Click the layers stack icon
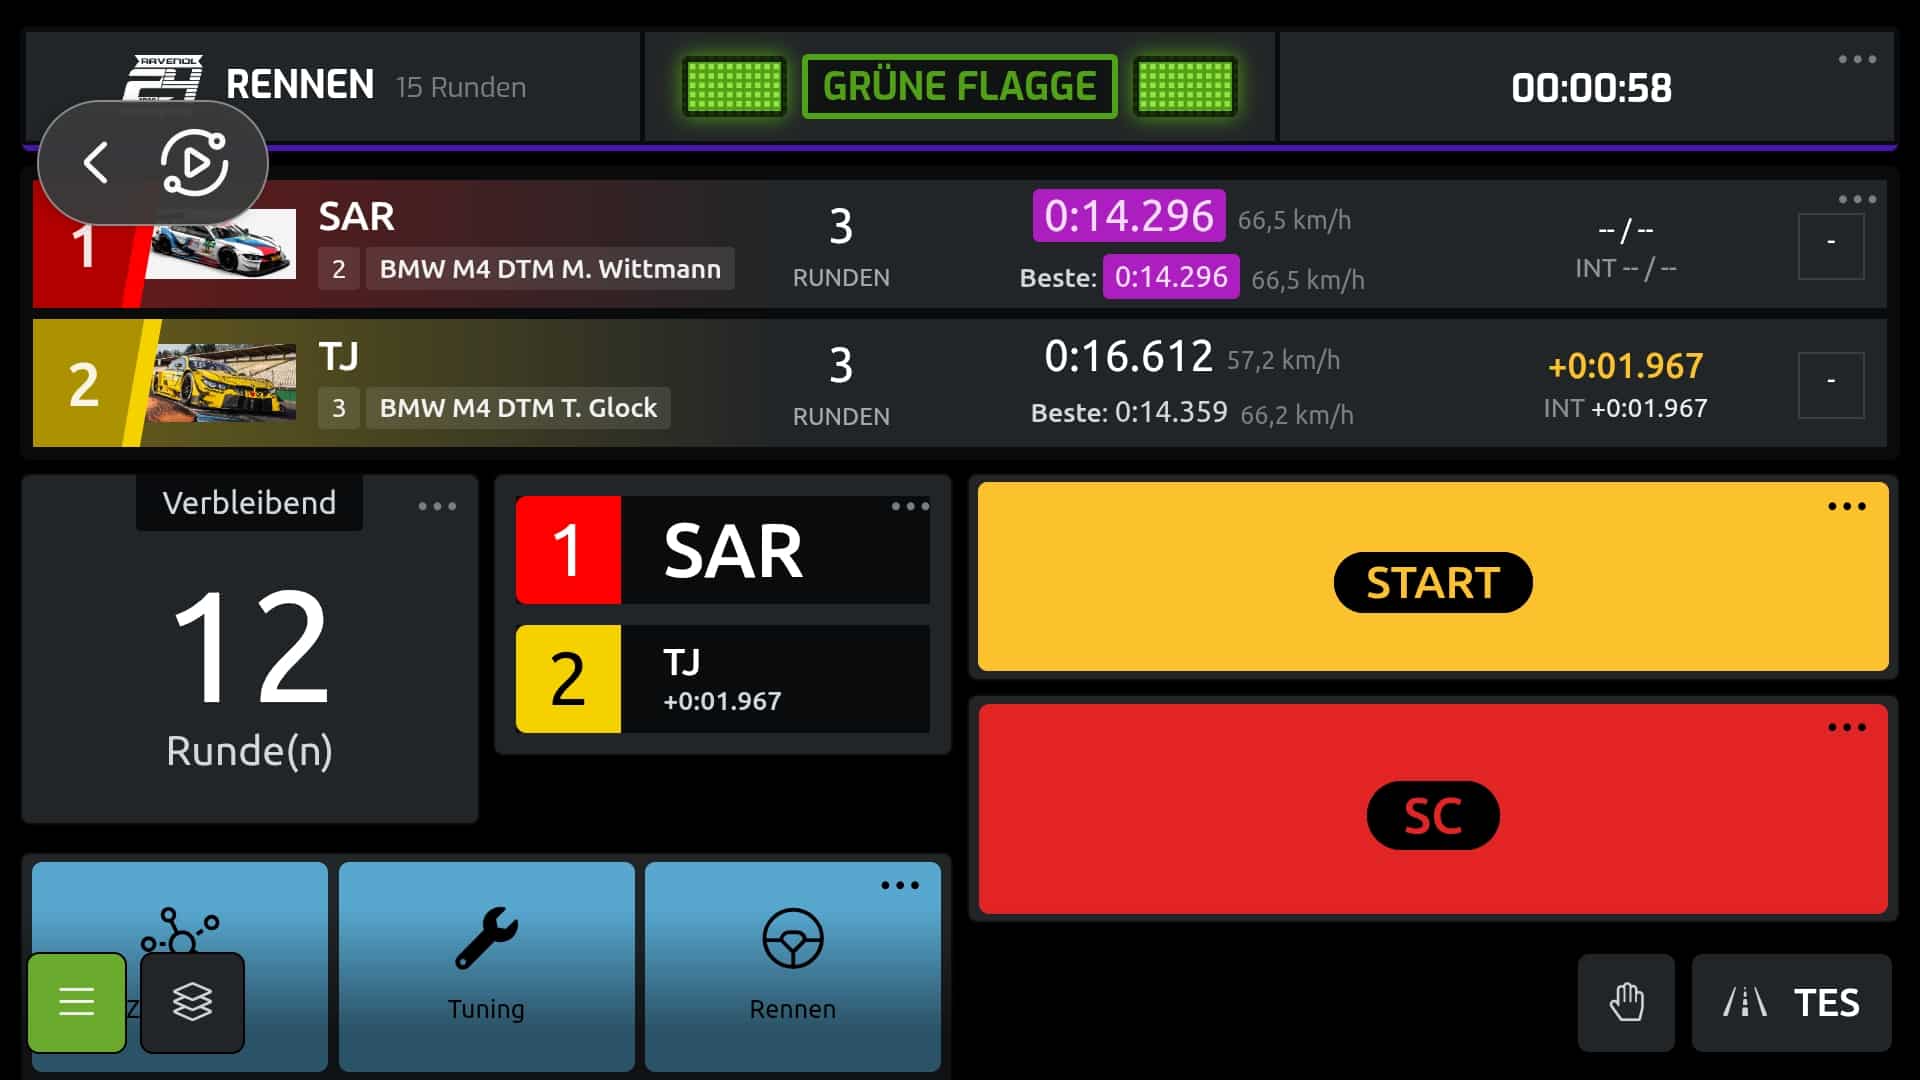This screenshot has width=1920, height=1080. click(192, 1001)
